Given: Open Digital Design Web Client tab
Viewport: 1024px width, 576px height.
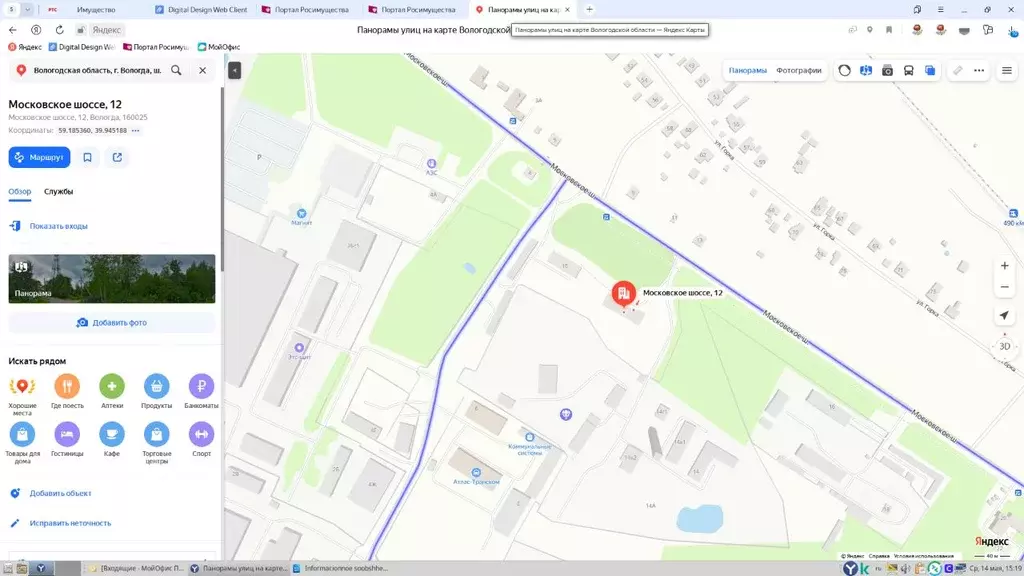Looking at the screenshot, I should pos(201,10).
